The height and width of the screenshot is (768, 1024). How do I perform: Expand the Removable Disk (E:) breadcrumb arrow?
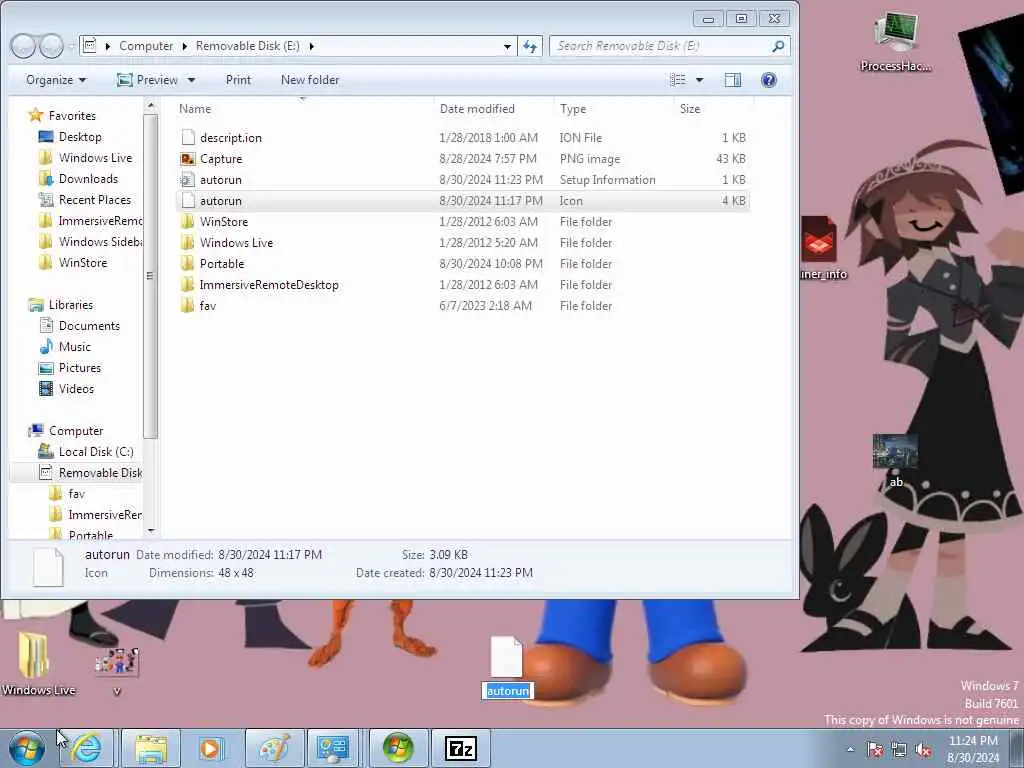(312, 46)
